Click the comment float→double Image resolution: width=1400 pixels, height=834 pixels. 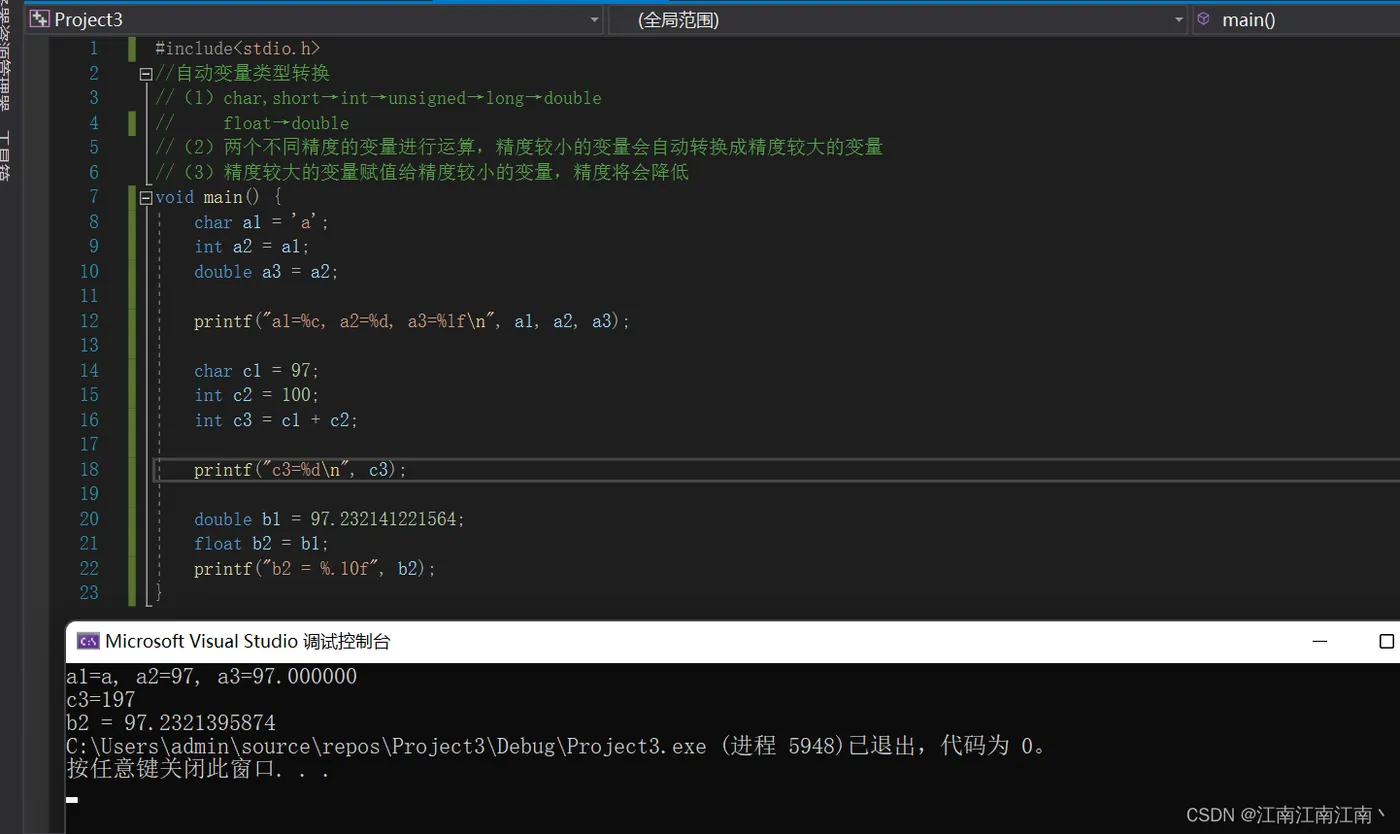pos(286,123)
